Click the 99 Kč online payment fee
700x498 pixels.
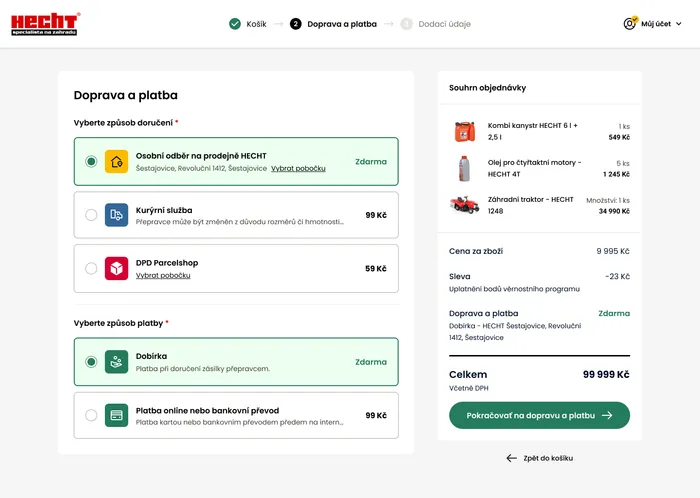click(376, 415)
